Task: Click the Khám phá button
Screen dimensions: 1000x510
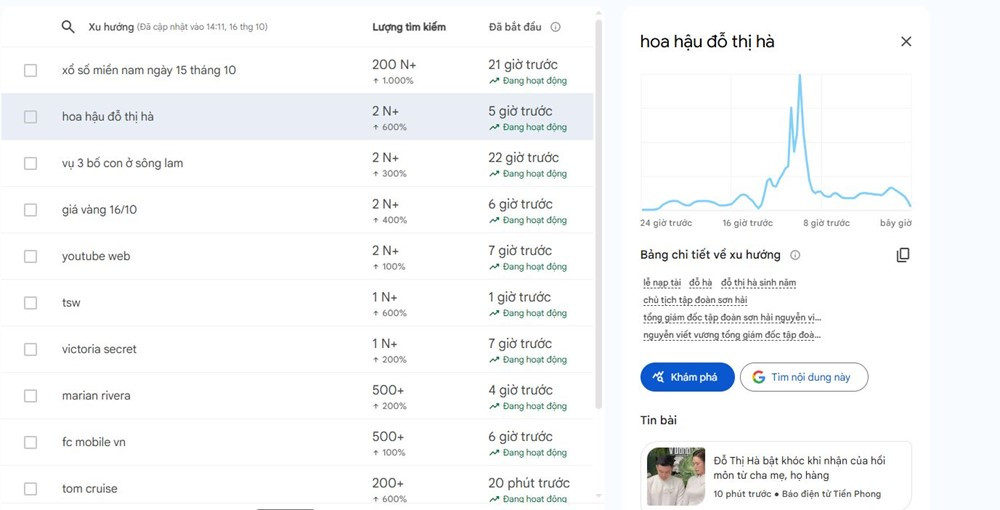Action: point(688,377)
